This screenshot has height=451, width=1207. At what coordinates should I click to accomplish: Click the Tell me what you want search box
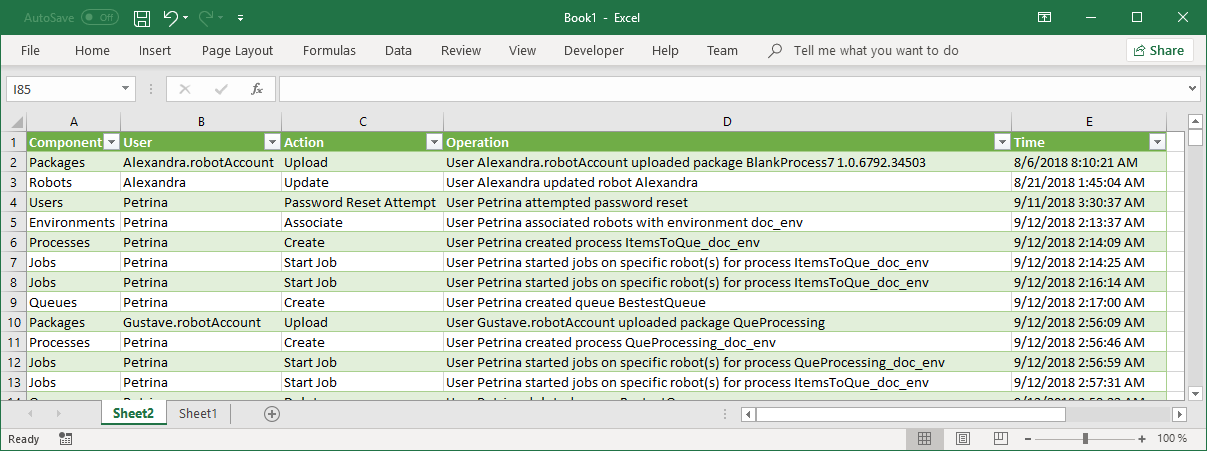[876, 50]
